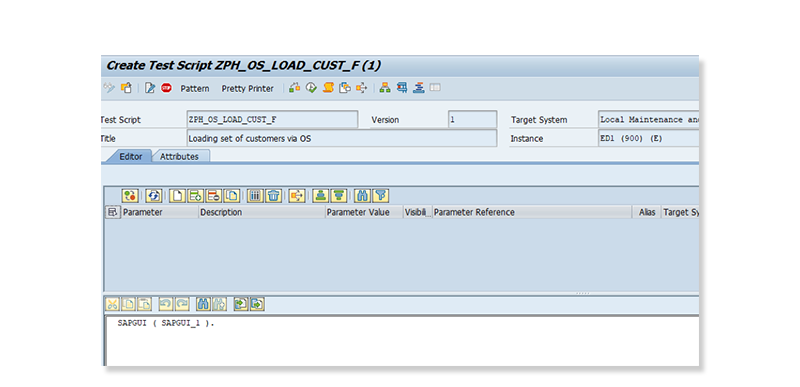This screenshot has height=387, width=800.
Task: Click the delete row red minus icon
Action: 214,195
